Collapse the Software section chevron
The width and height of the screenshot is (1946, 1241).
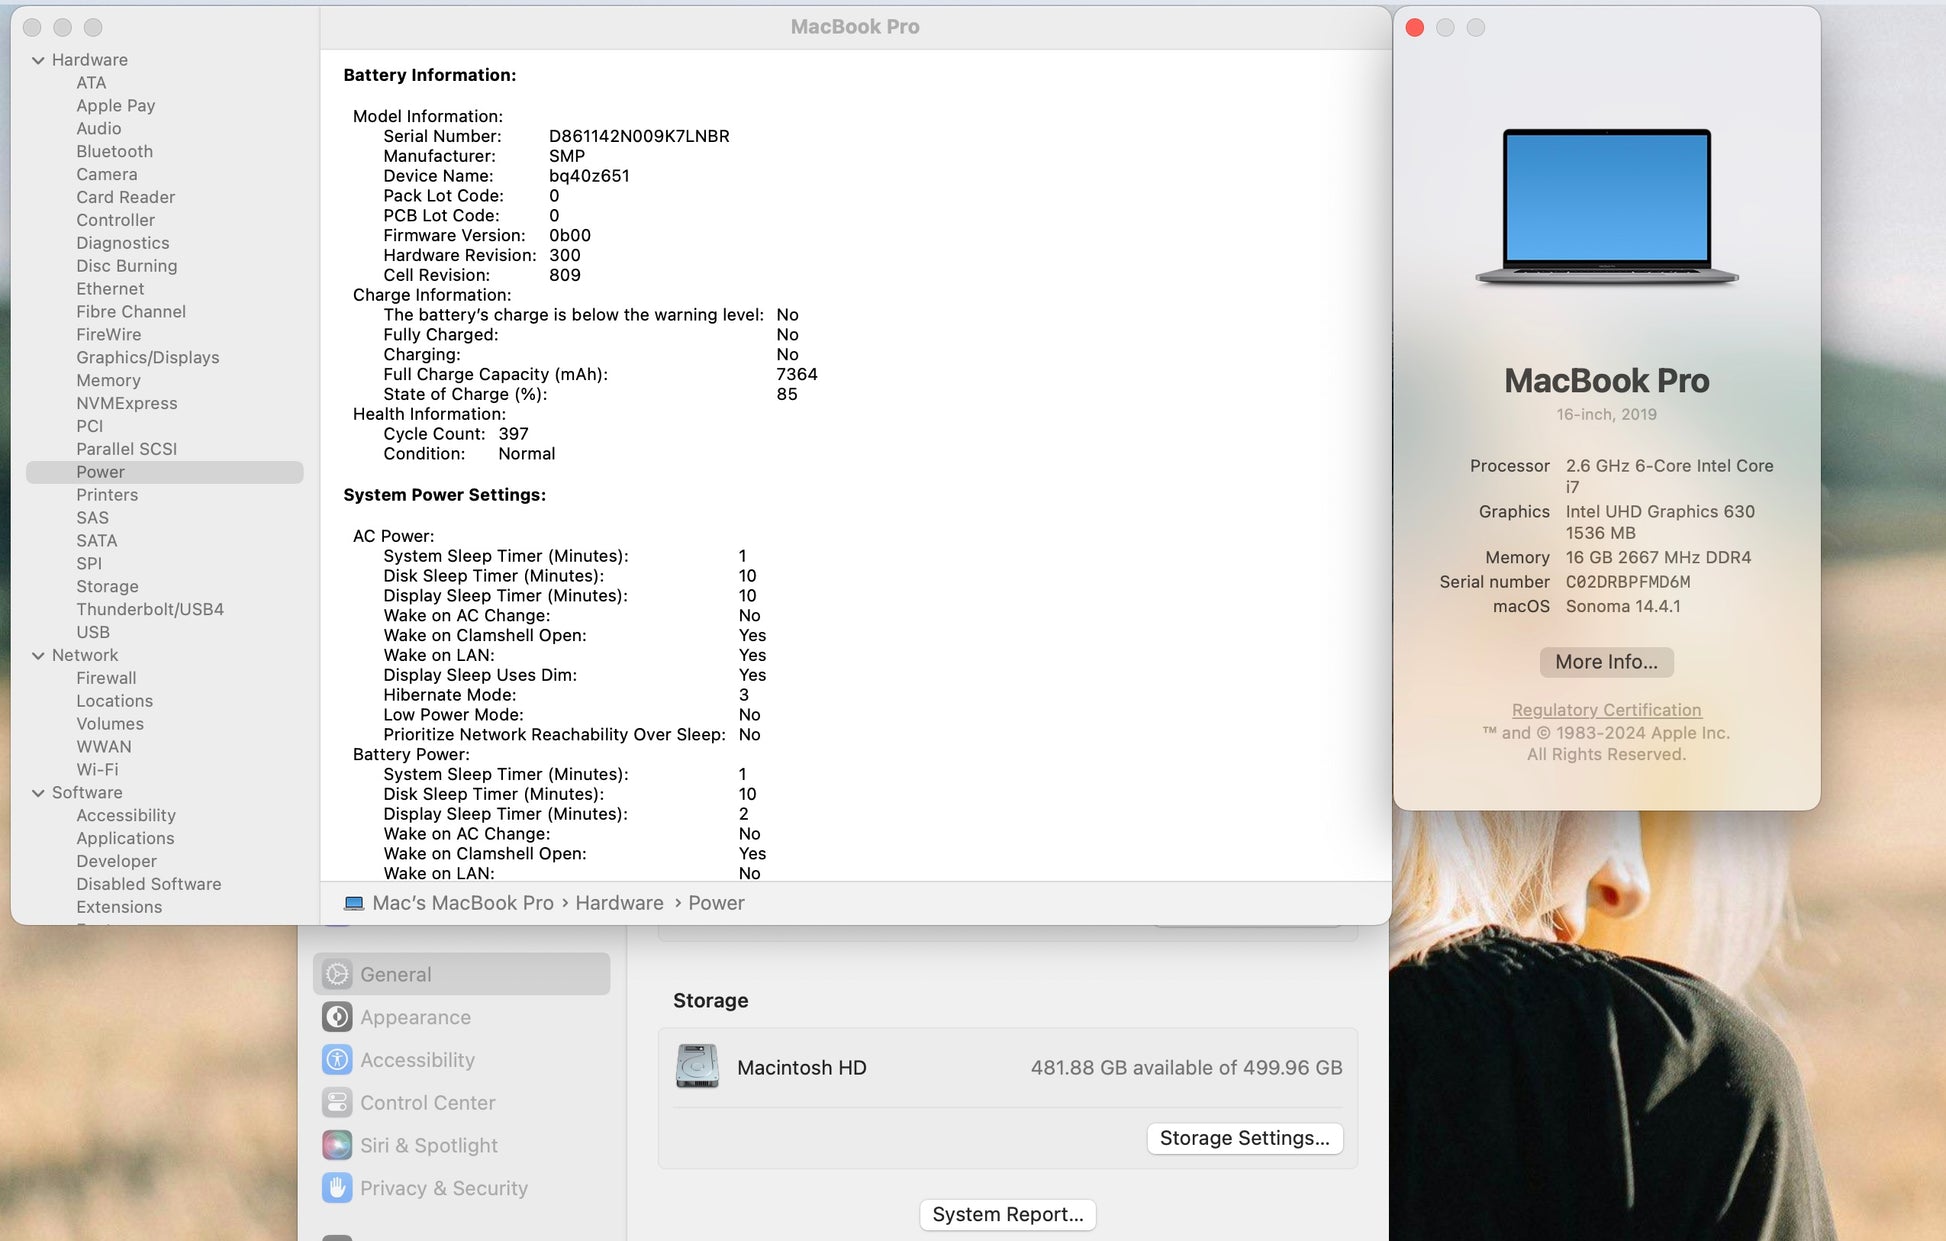pyautogui.click(x=38, y=793)
